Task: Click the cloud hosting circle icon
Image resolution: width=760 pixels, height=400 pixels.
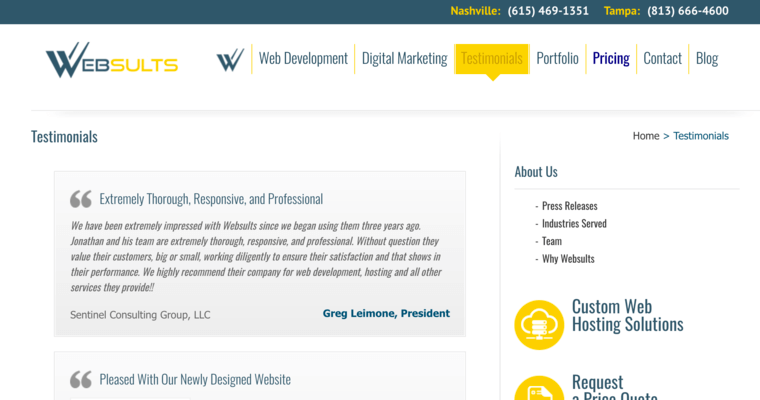Action: click(x=539, y=324)
